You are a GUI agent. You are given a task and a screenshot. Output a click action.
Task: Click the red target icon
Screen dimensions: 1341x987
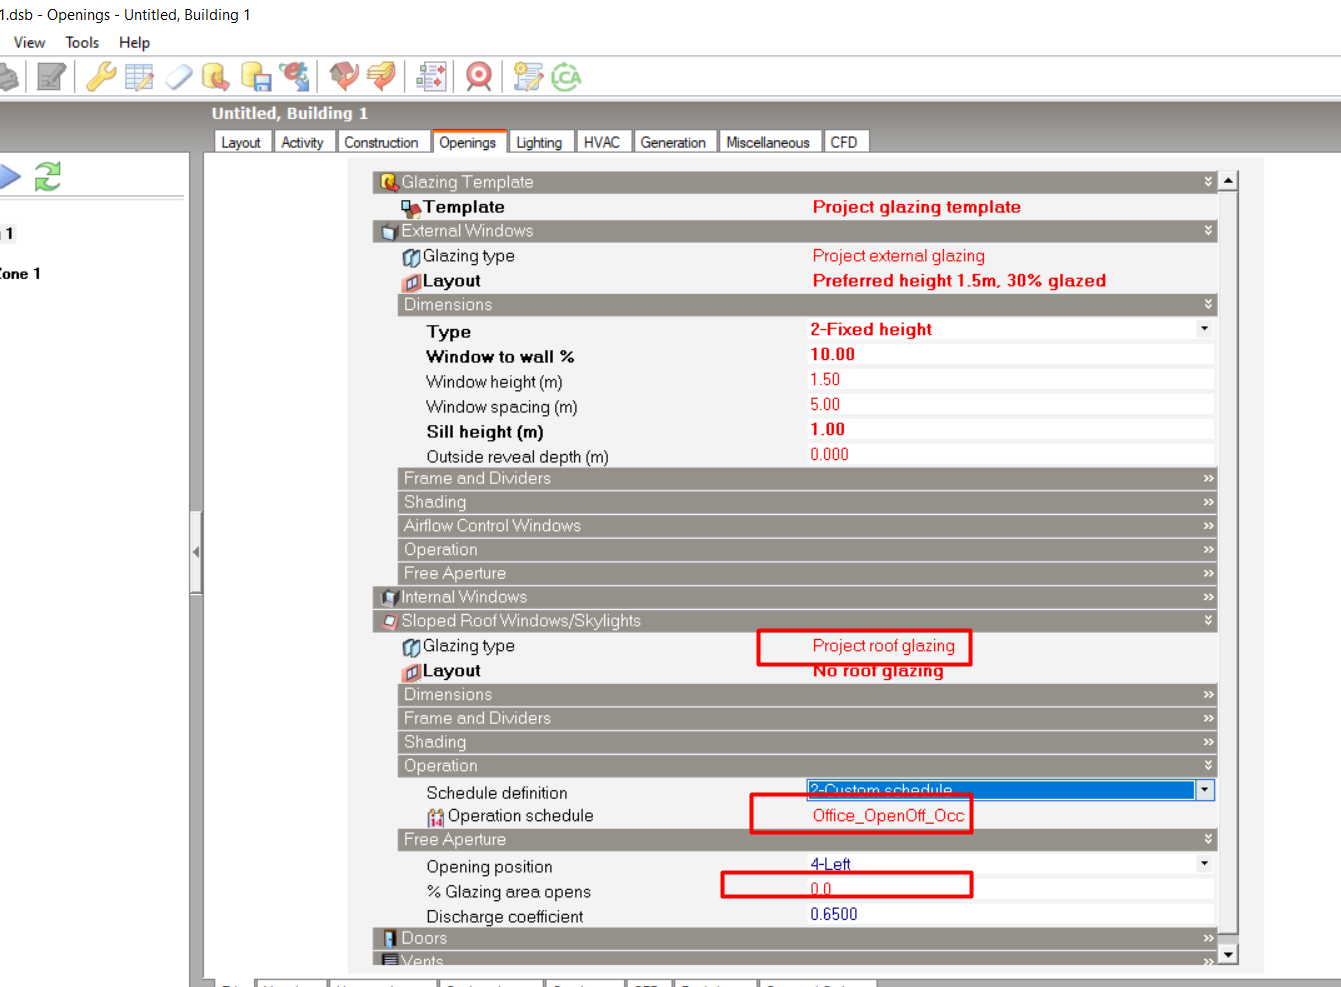(x=479, y=77)
